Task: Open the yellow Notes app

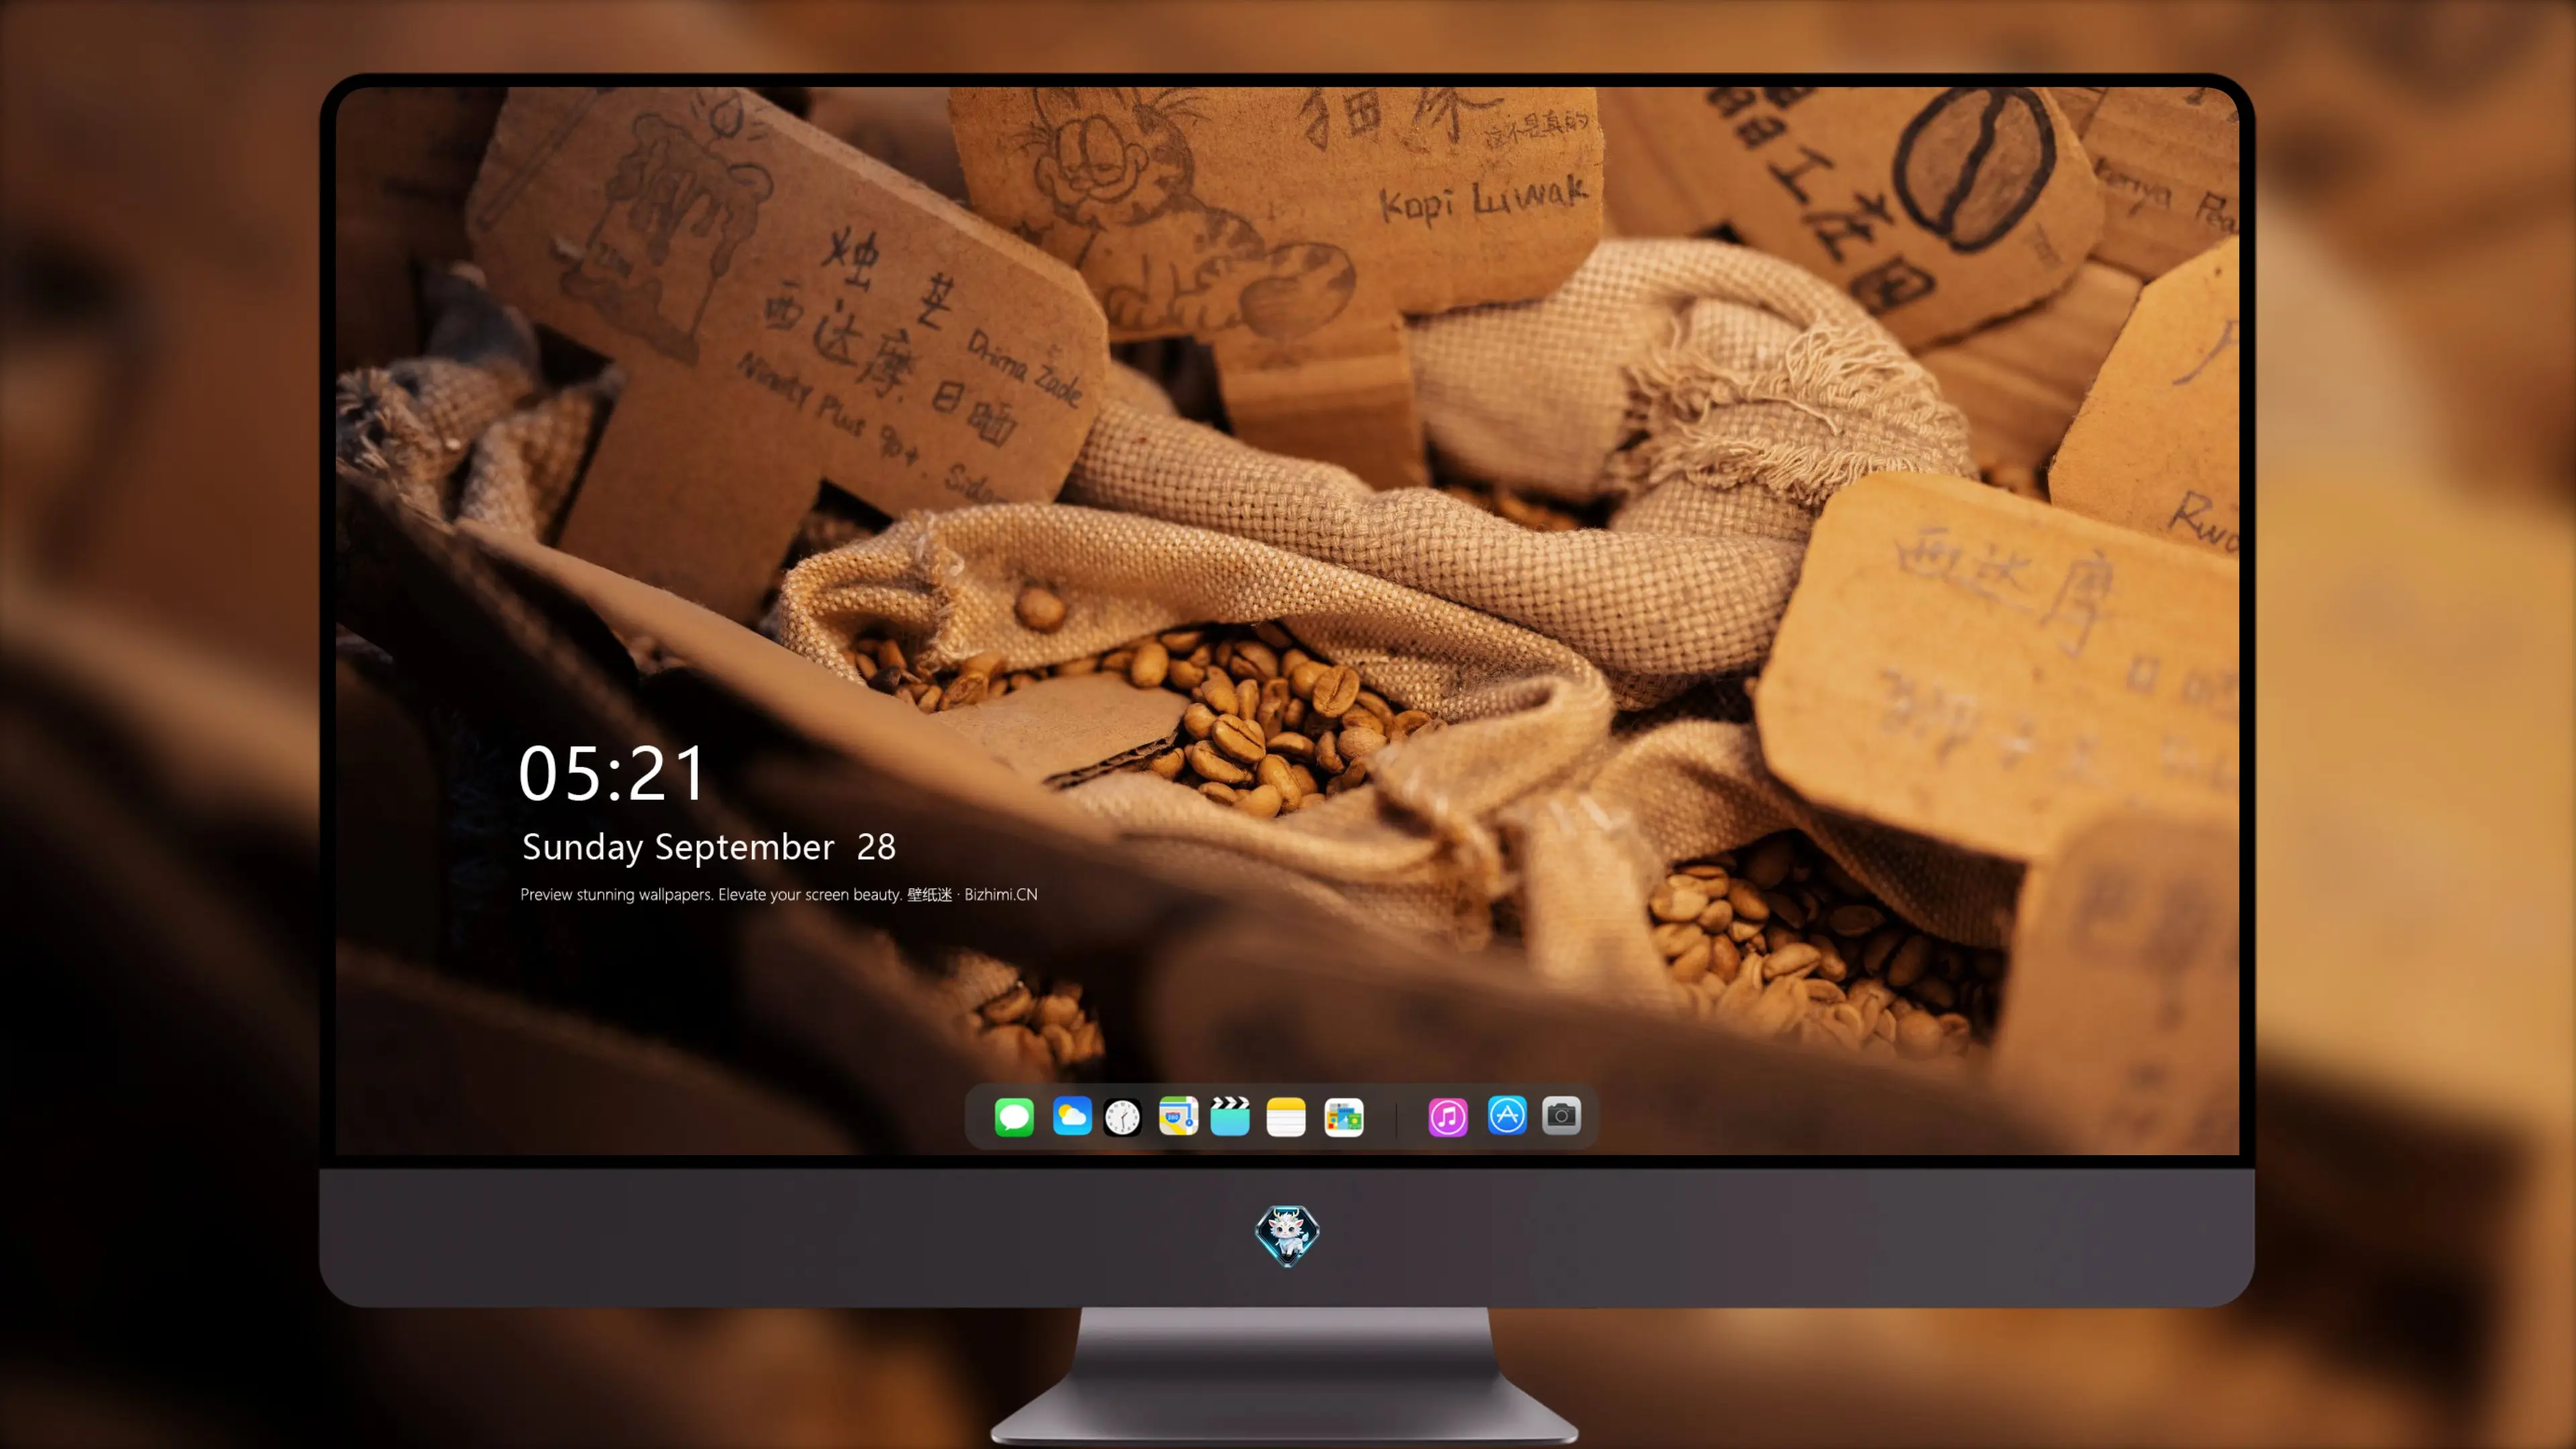Action: coord(1286,1117)
